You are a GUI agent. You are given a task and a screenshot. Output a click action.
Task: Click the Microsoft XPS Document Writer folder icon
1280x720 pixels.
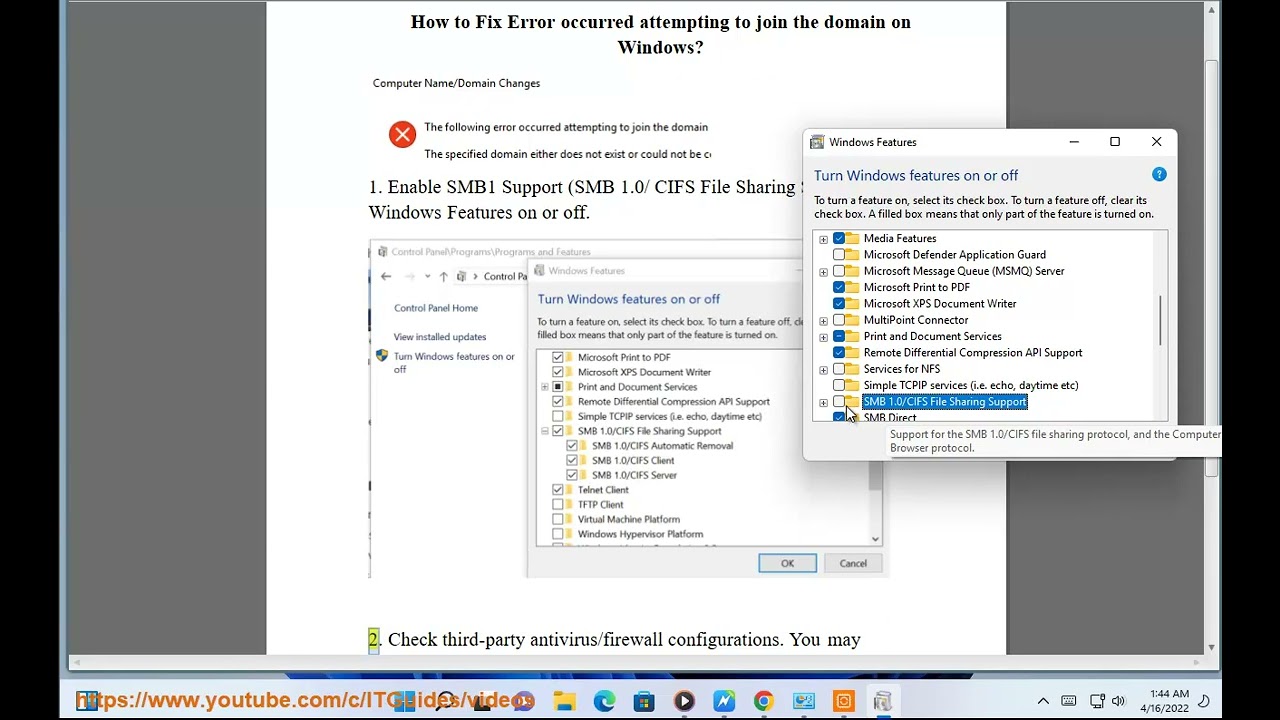pyautogui.click(x=852, y=303)
